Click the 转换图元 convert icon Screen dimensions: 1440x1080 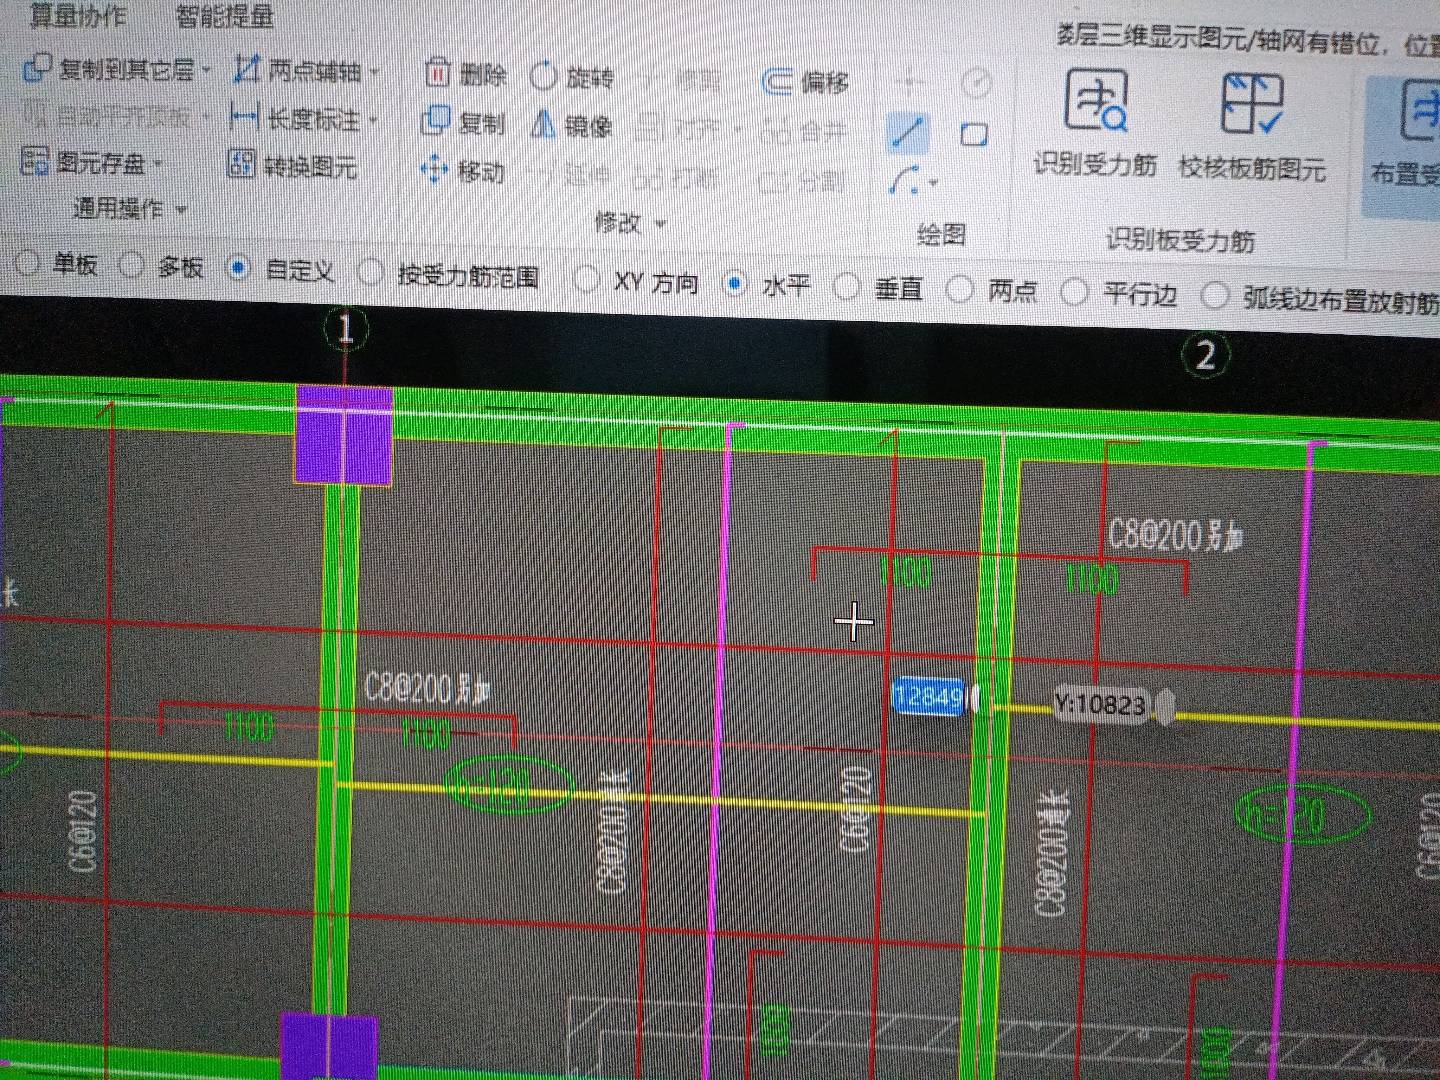(242, 163)
